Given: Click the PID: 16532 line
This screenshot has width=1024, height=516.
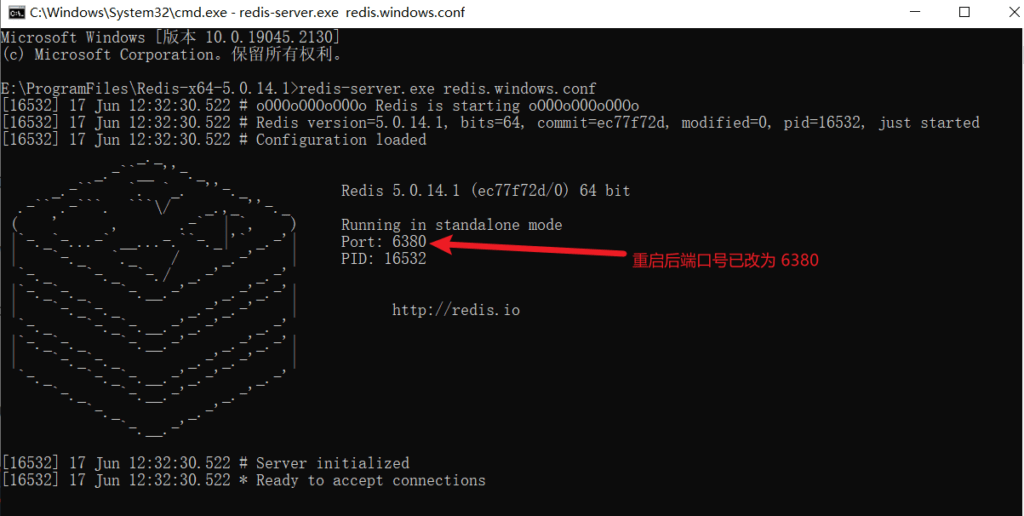Looking at the screenshot, I should 384,259.
